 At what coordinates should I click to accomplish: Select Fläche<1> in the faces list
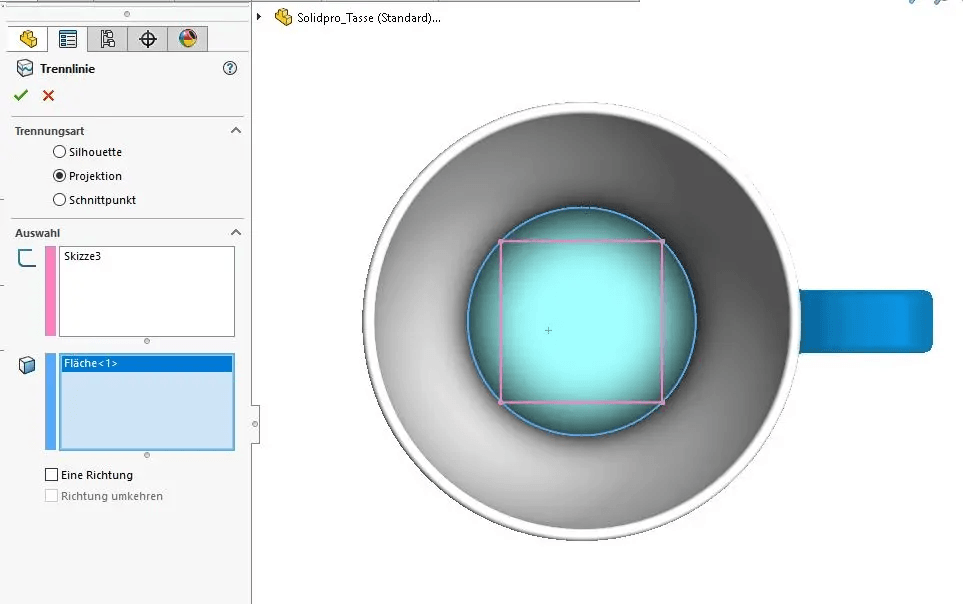pos(91,364)
